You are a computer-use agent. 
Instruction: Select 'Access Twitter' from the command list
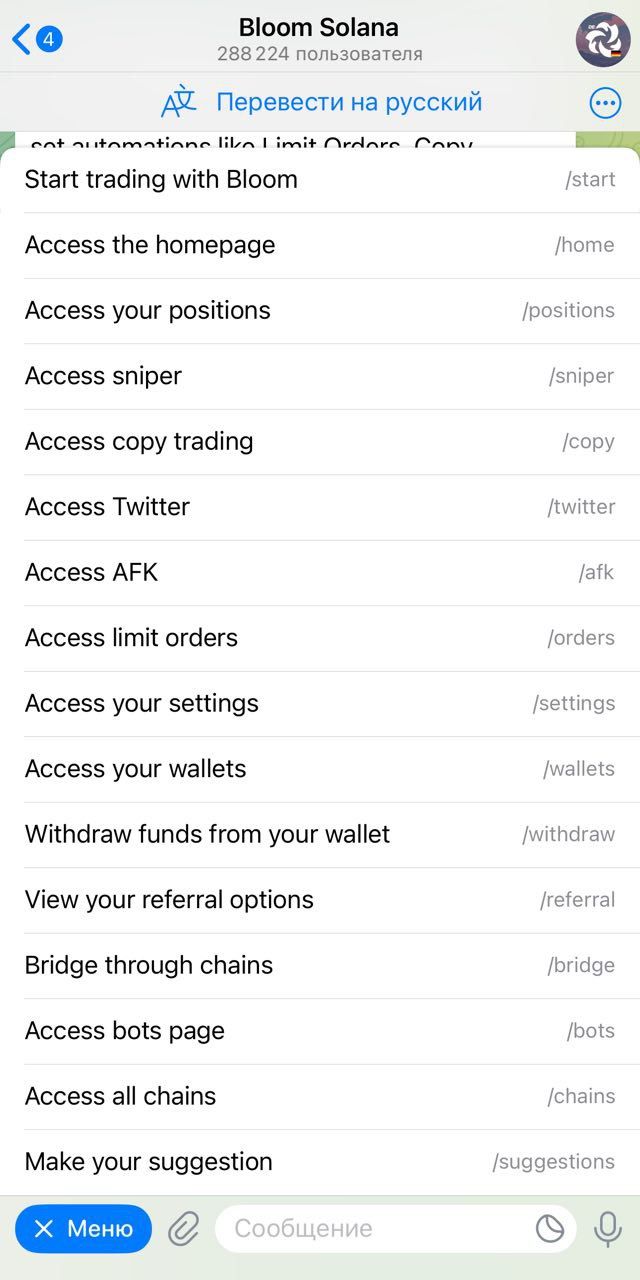pos(320,506)
